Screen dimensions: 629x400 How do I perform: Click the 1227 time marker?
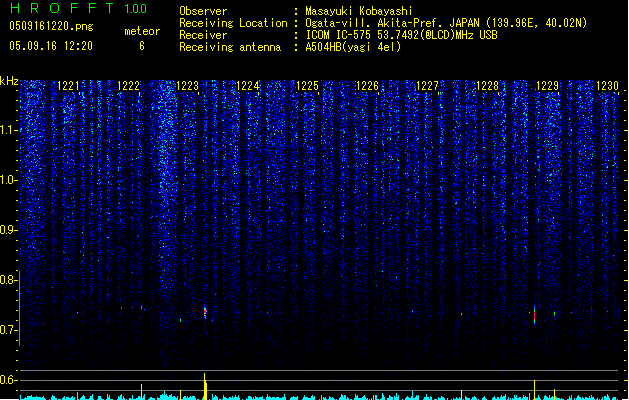point(428,86)
